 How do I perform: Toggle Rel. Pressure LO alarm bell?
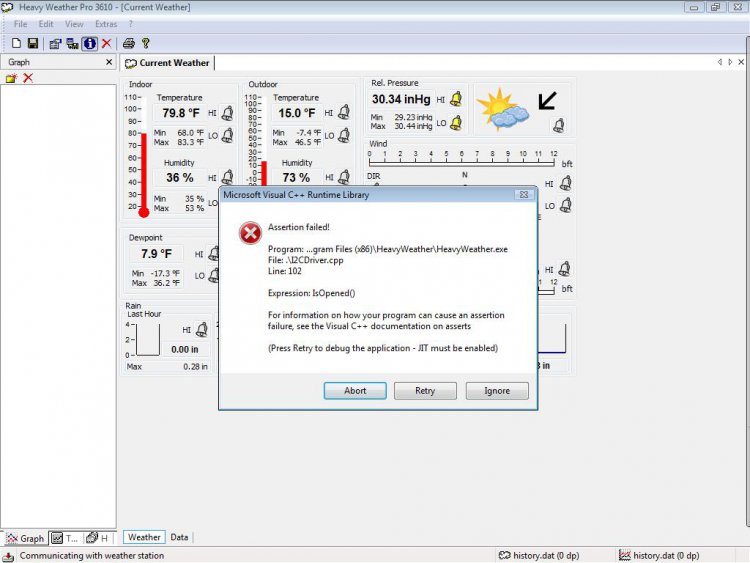click(456, 123)
